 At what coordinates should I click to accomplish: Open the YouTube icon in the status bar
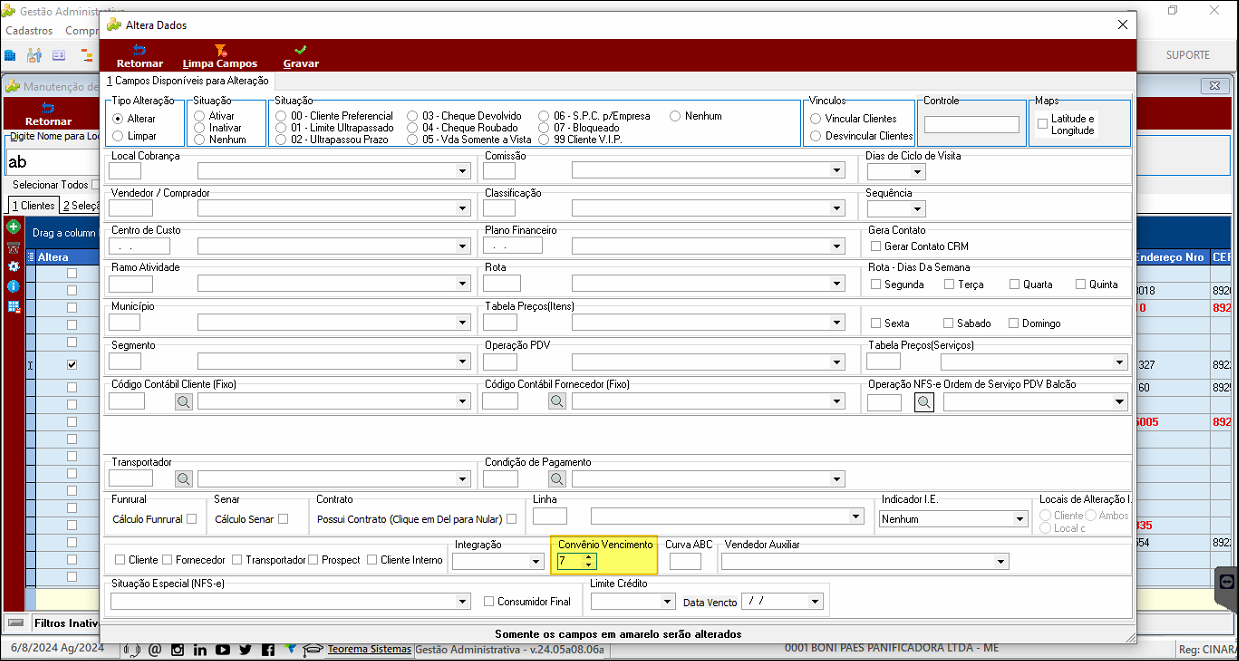(222, 649)
